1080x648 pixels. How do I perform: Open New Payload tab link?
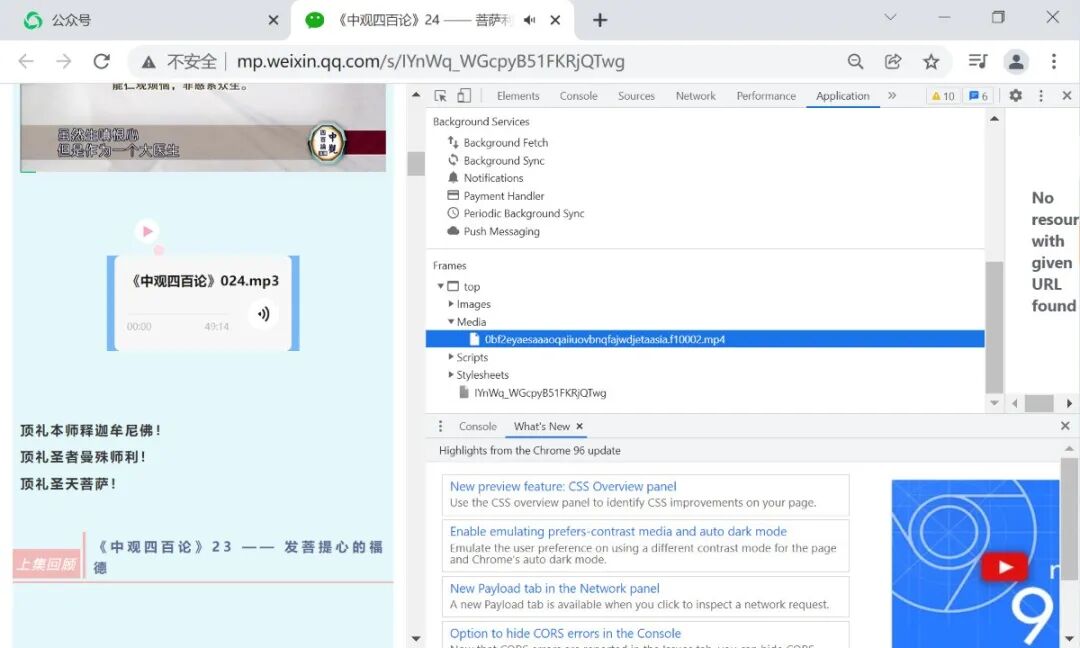[554, 588]
